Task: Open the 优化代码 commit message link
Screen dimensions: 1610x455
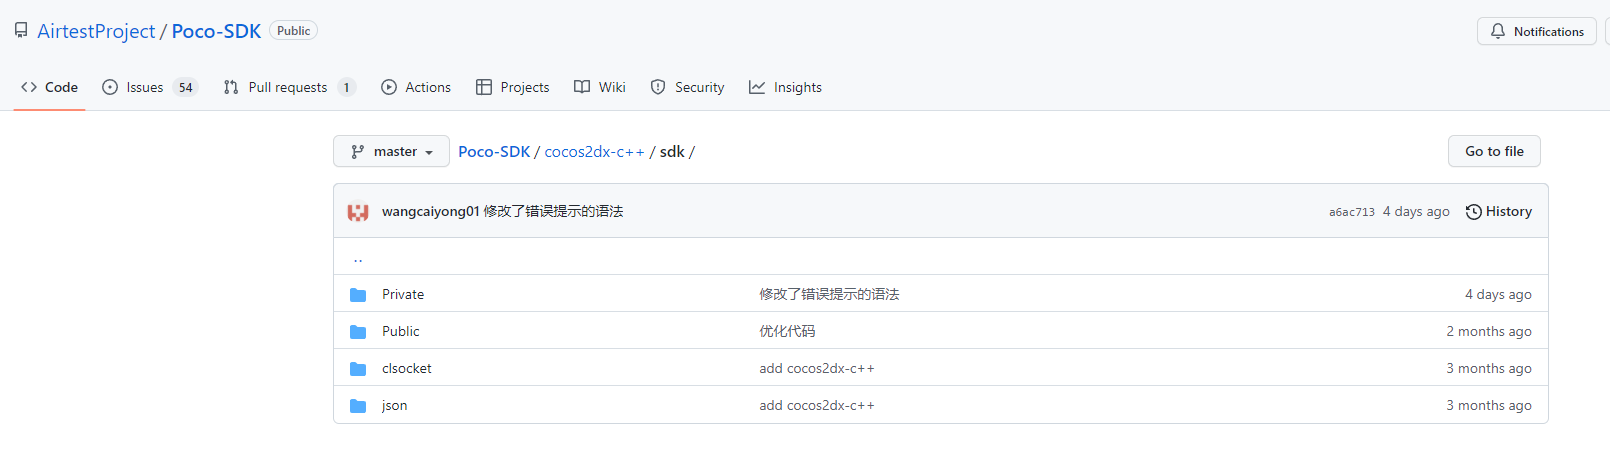Action: [787, 331]
